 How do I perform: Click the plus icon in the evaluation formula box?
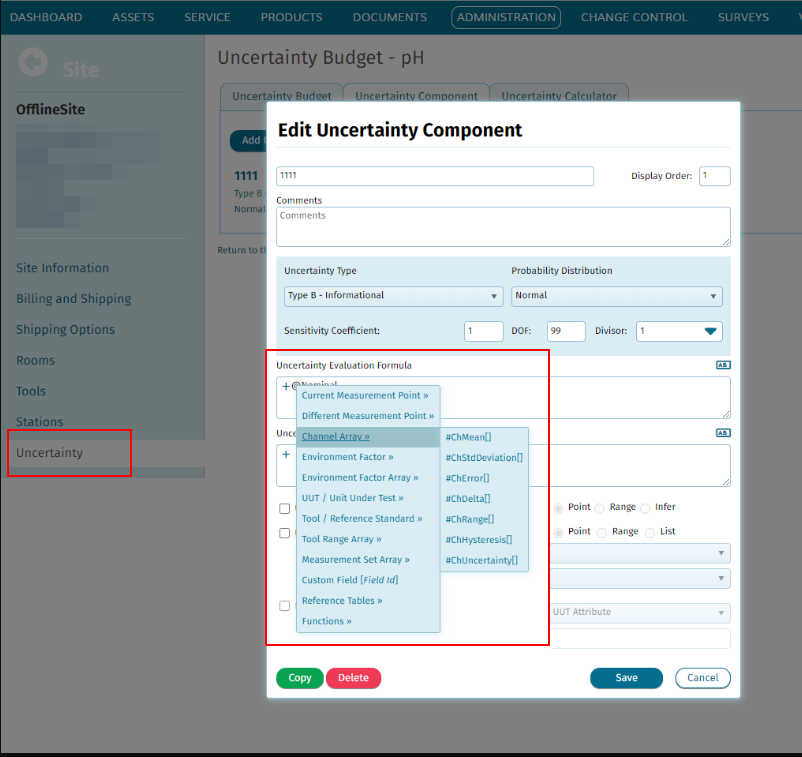[x=286, y=386]
